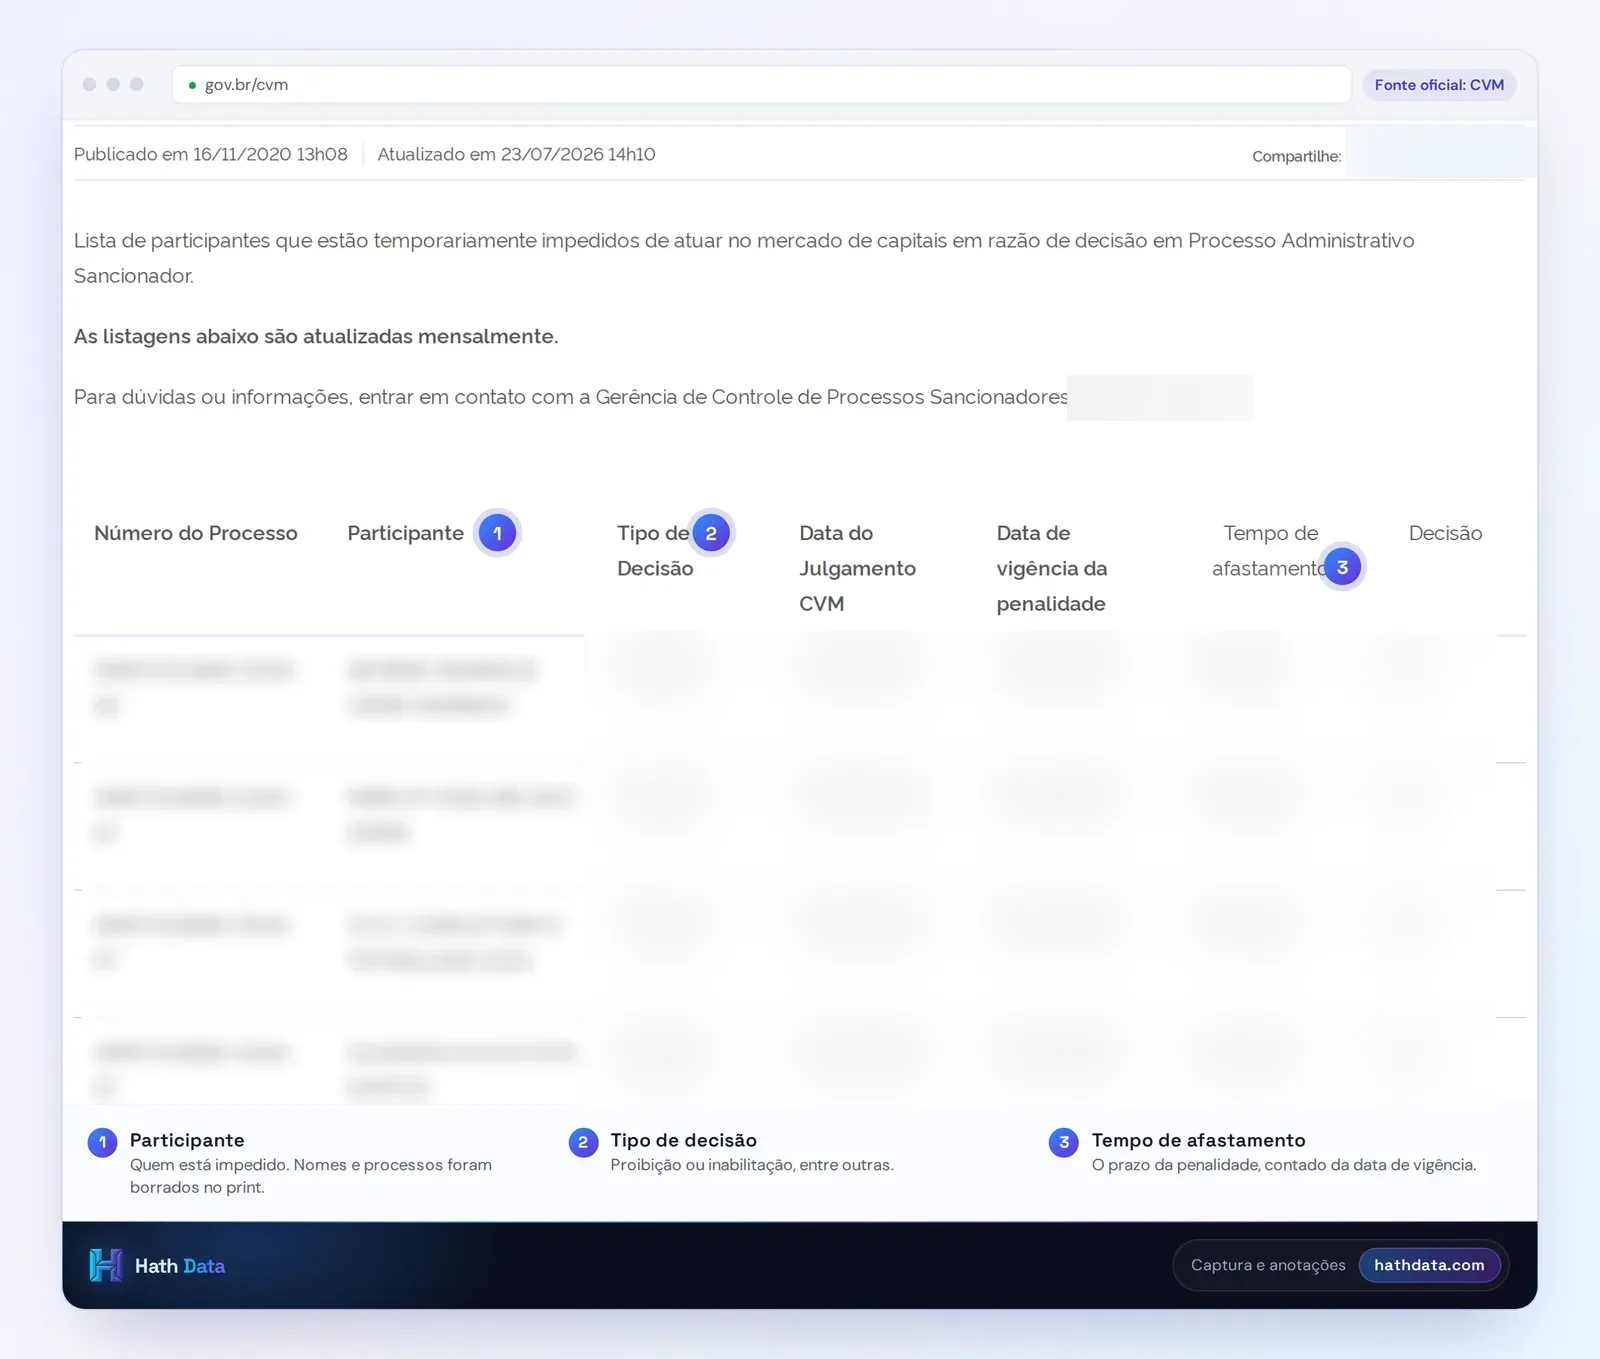Screen dimensions: 1600x1359
Task: Click the 'Tipo de decisão' legend title
Action: pos(684,1140)
